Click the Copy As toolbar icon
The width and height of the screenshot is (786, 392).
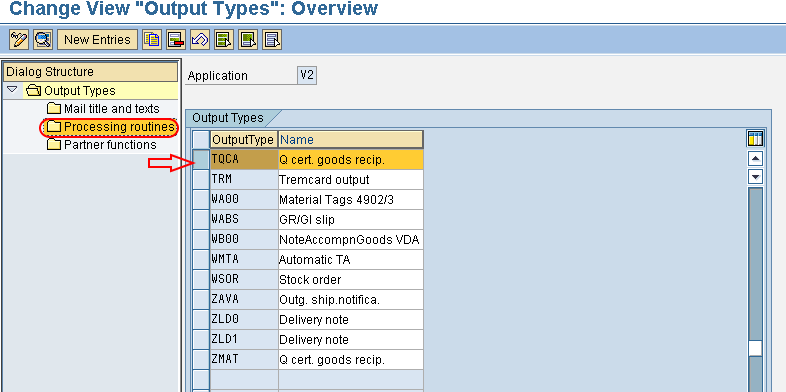(x=152, y=40)
